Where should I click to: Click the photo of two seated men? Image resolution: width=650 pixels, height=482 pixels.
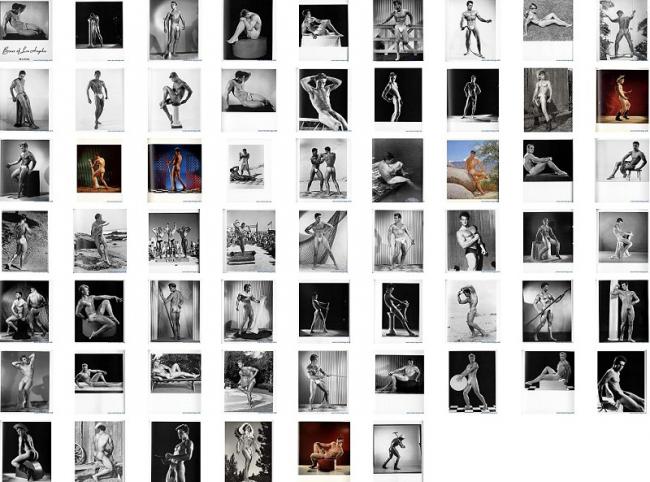tap(25, 310)
